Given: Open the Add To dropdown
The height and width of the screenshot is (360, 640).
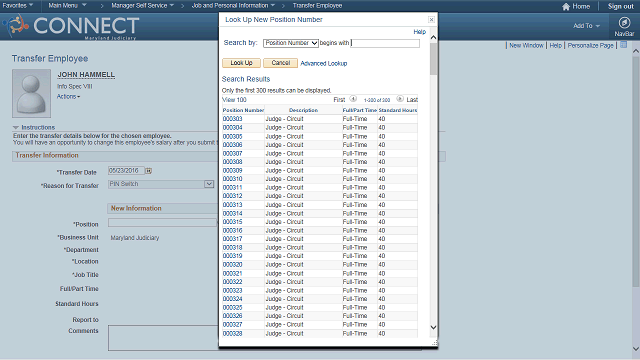Looking at the screenshot, I should click(x=586, y=26).
